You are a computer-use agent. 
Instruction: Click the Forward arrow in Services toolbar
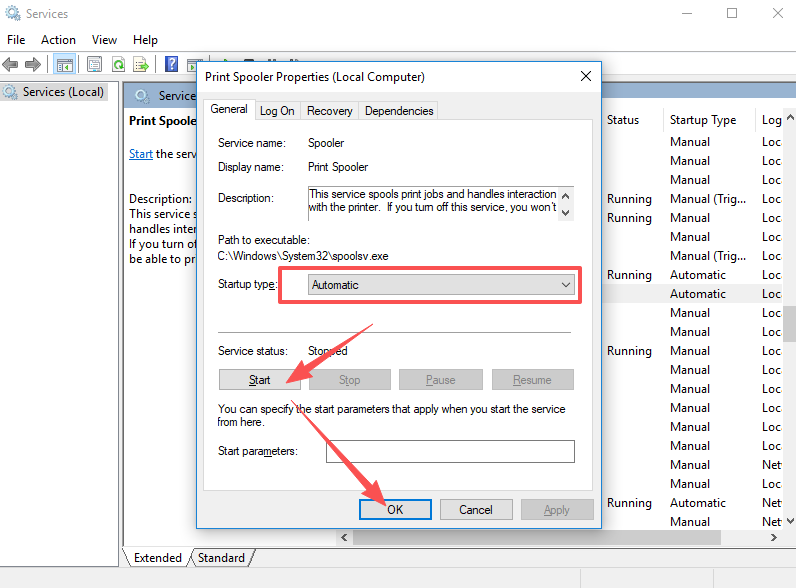tap(32, 64)
